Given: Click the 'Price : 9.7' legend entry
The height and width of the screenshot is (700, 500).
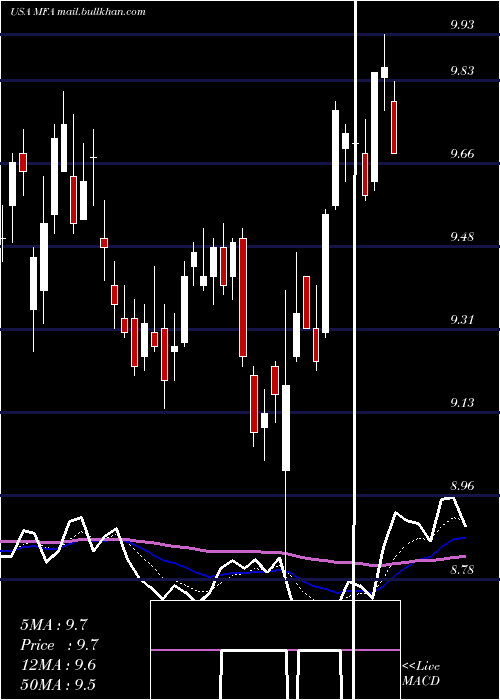Looking at the screenshot, I should (x=59, y=645).
